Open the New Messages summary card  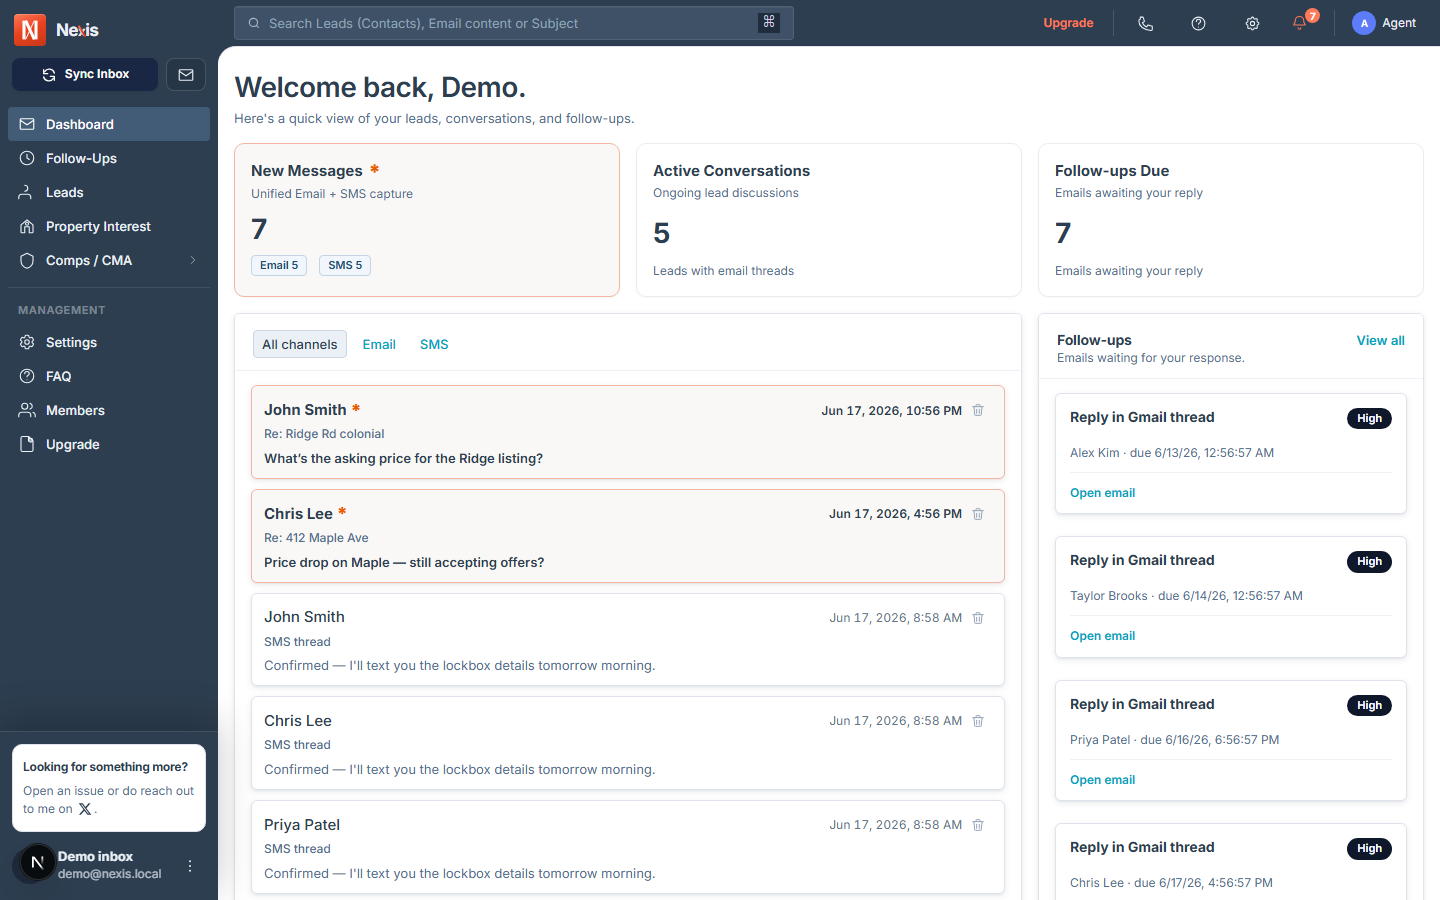click(x=427, y=220)
